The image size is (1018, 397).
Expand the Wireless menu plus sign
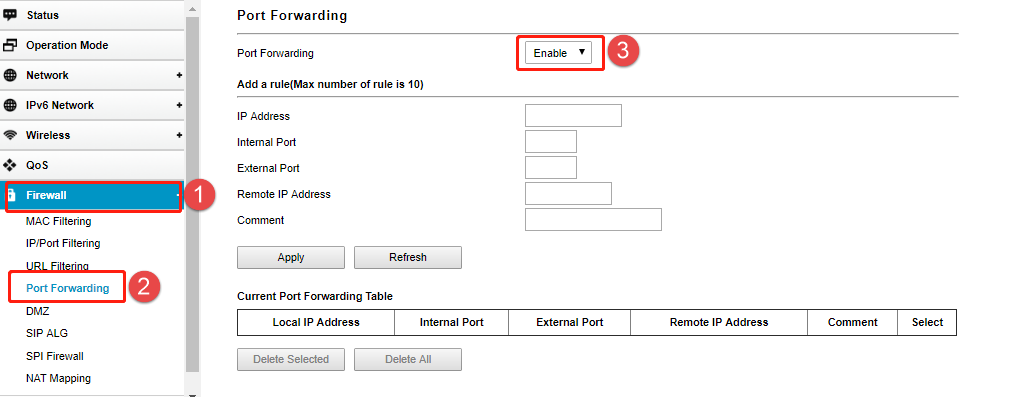[x=179, y=135]
